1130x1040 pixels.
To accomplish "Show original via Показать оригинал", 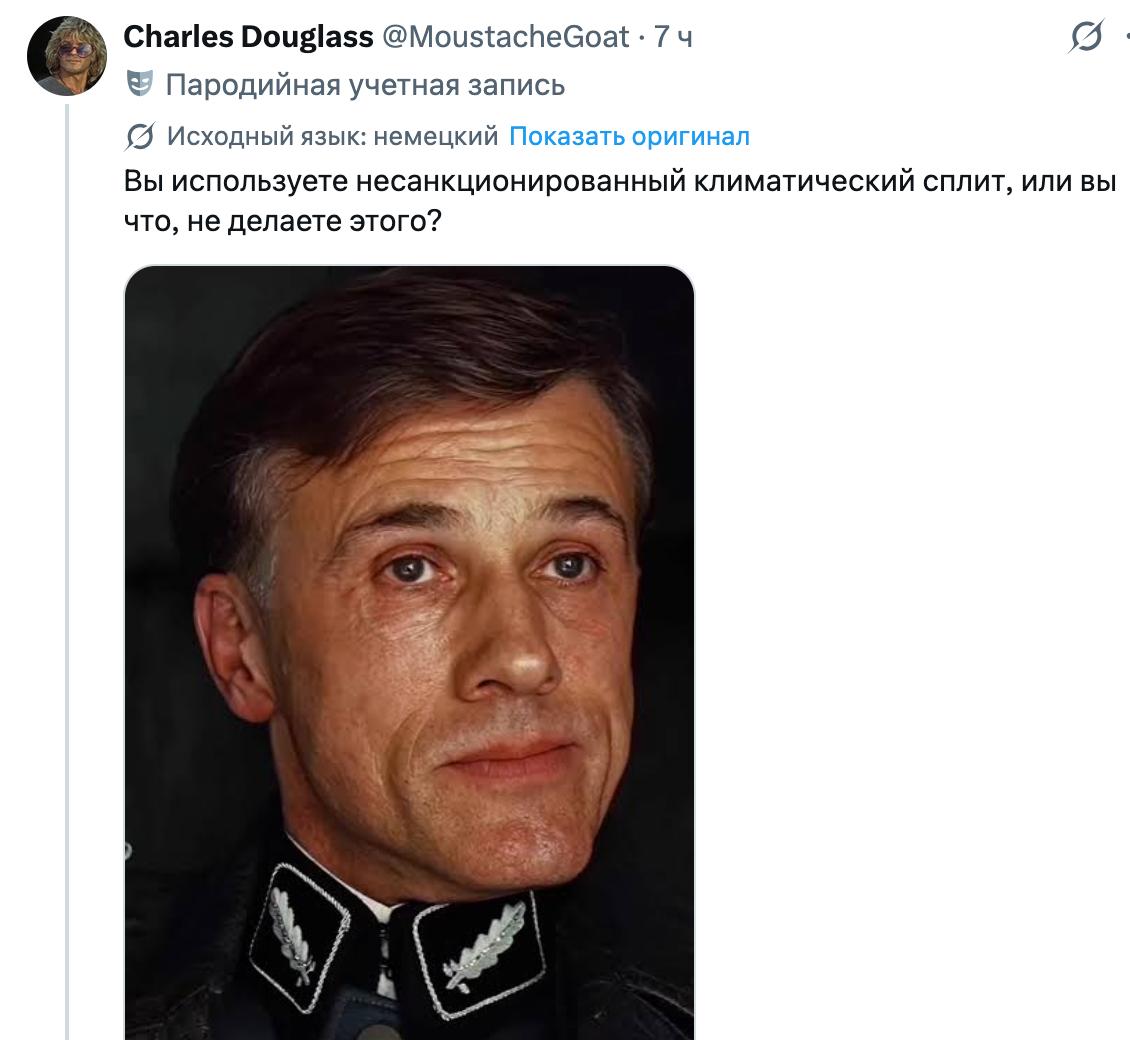I will coord(629,136).
